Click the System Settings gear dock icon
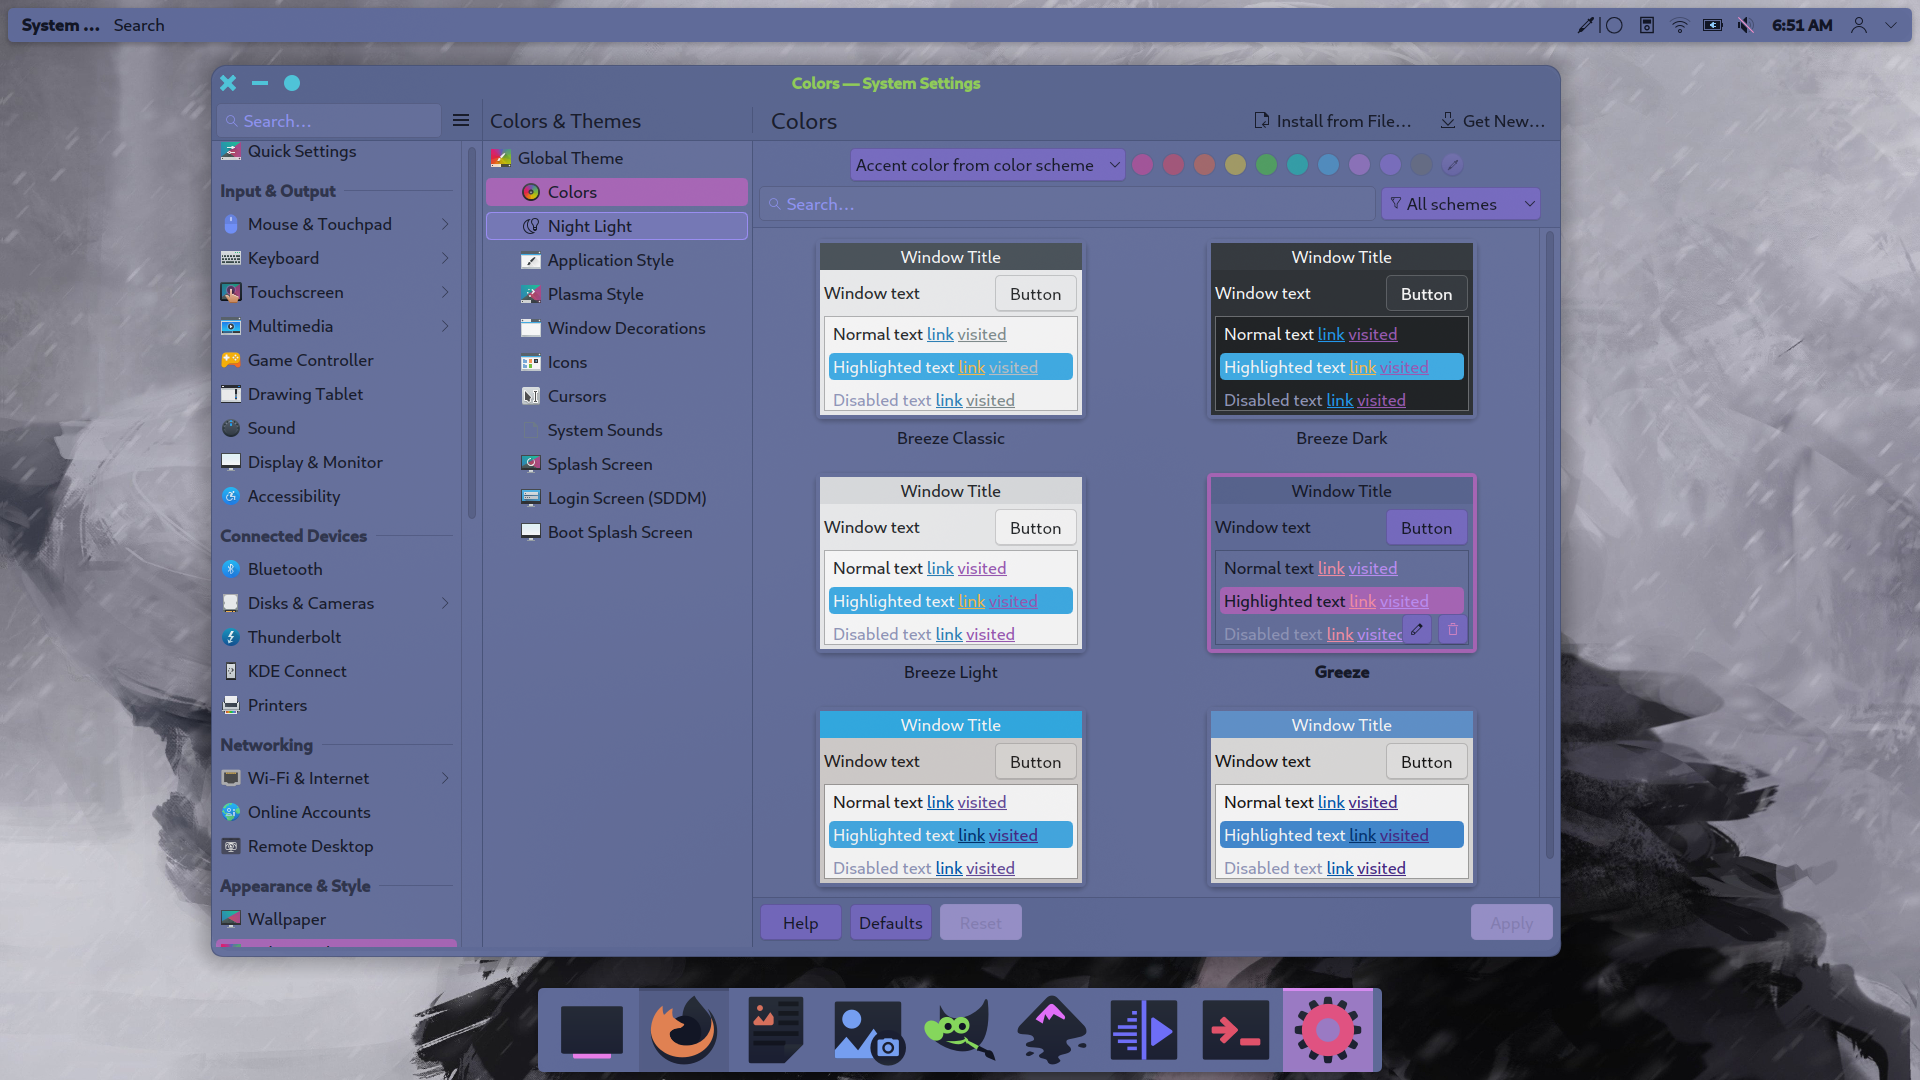Screen dimensions: 1920x1080 [1328, 1030]
